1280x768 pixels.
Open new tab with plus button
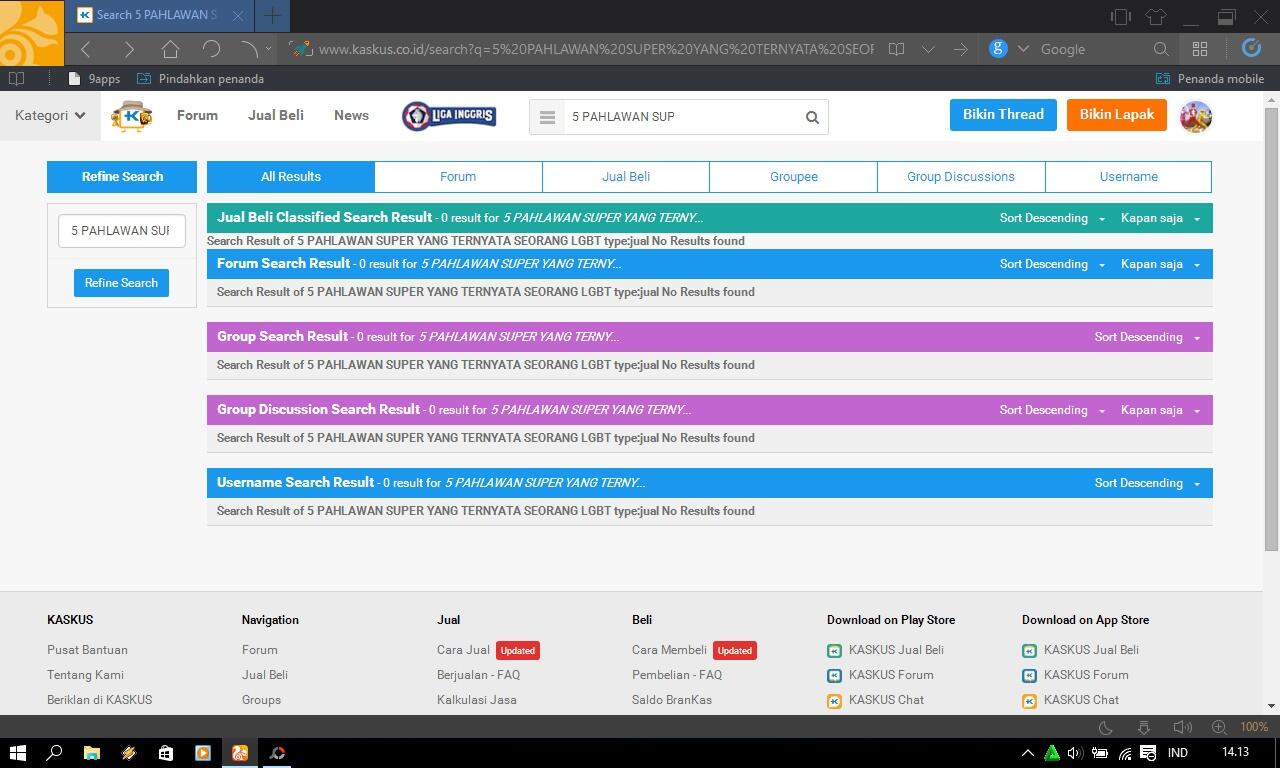coord(272,15)
